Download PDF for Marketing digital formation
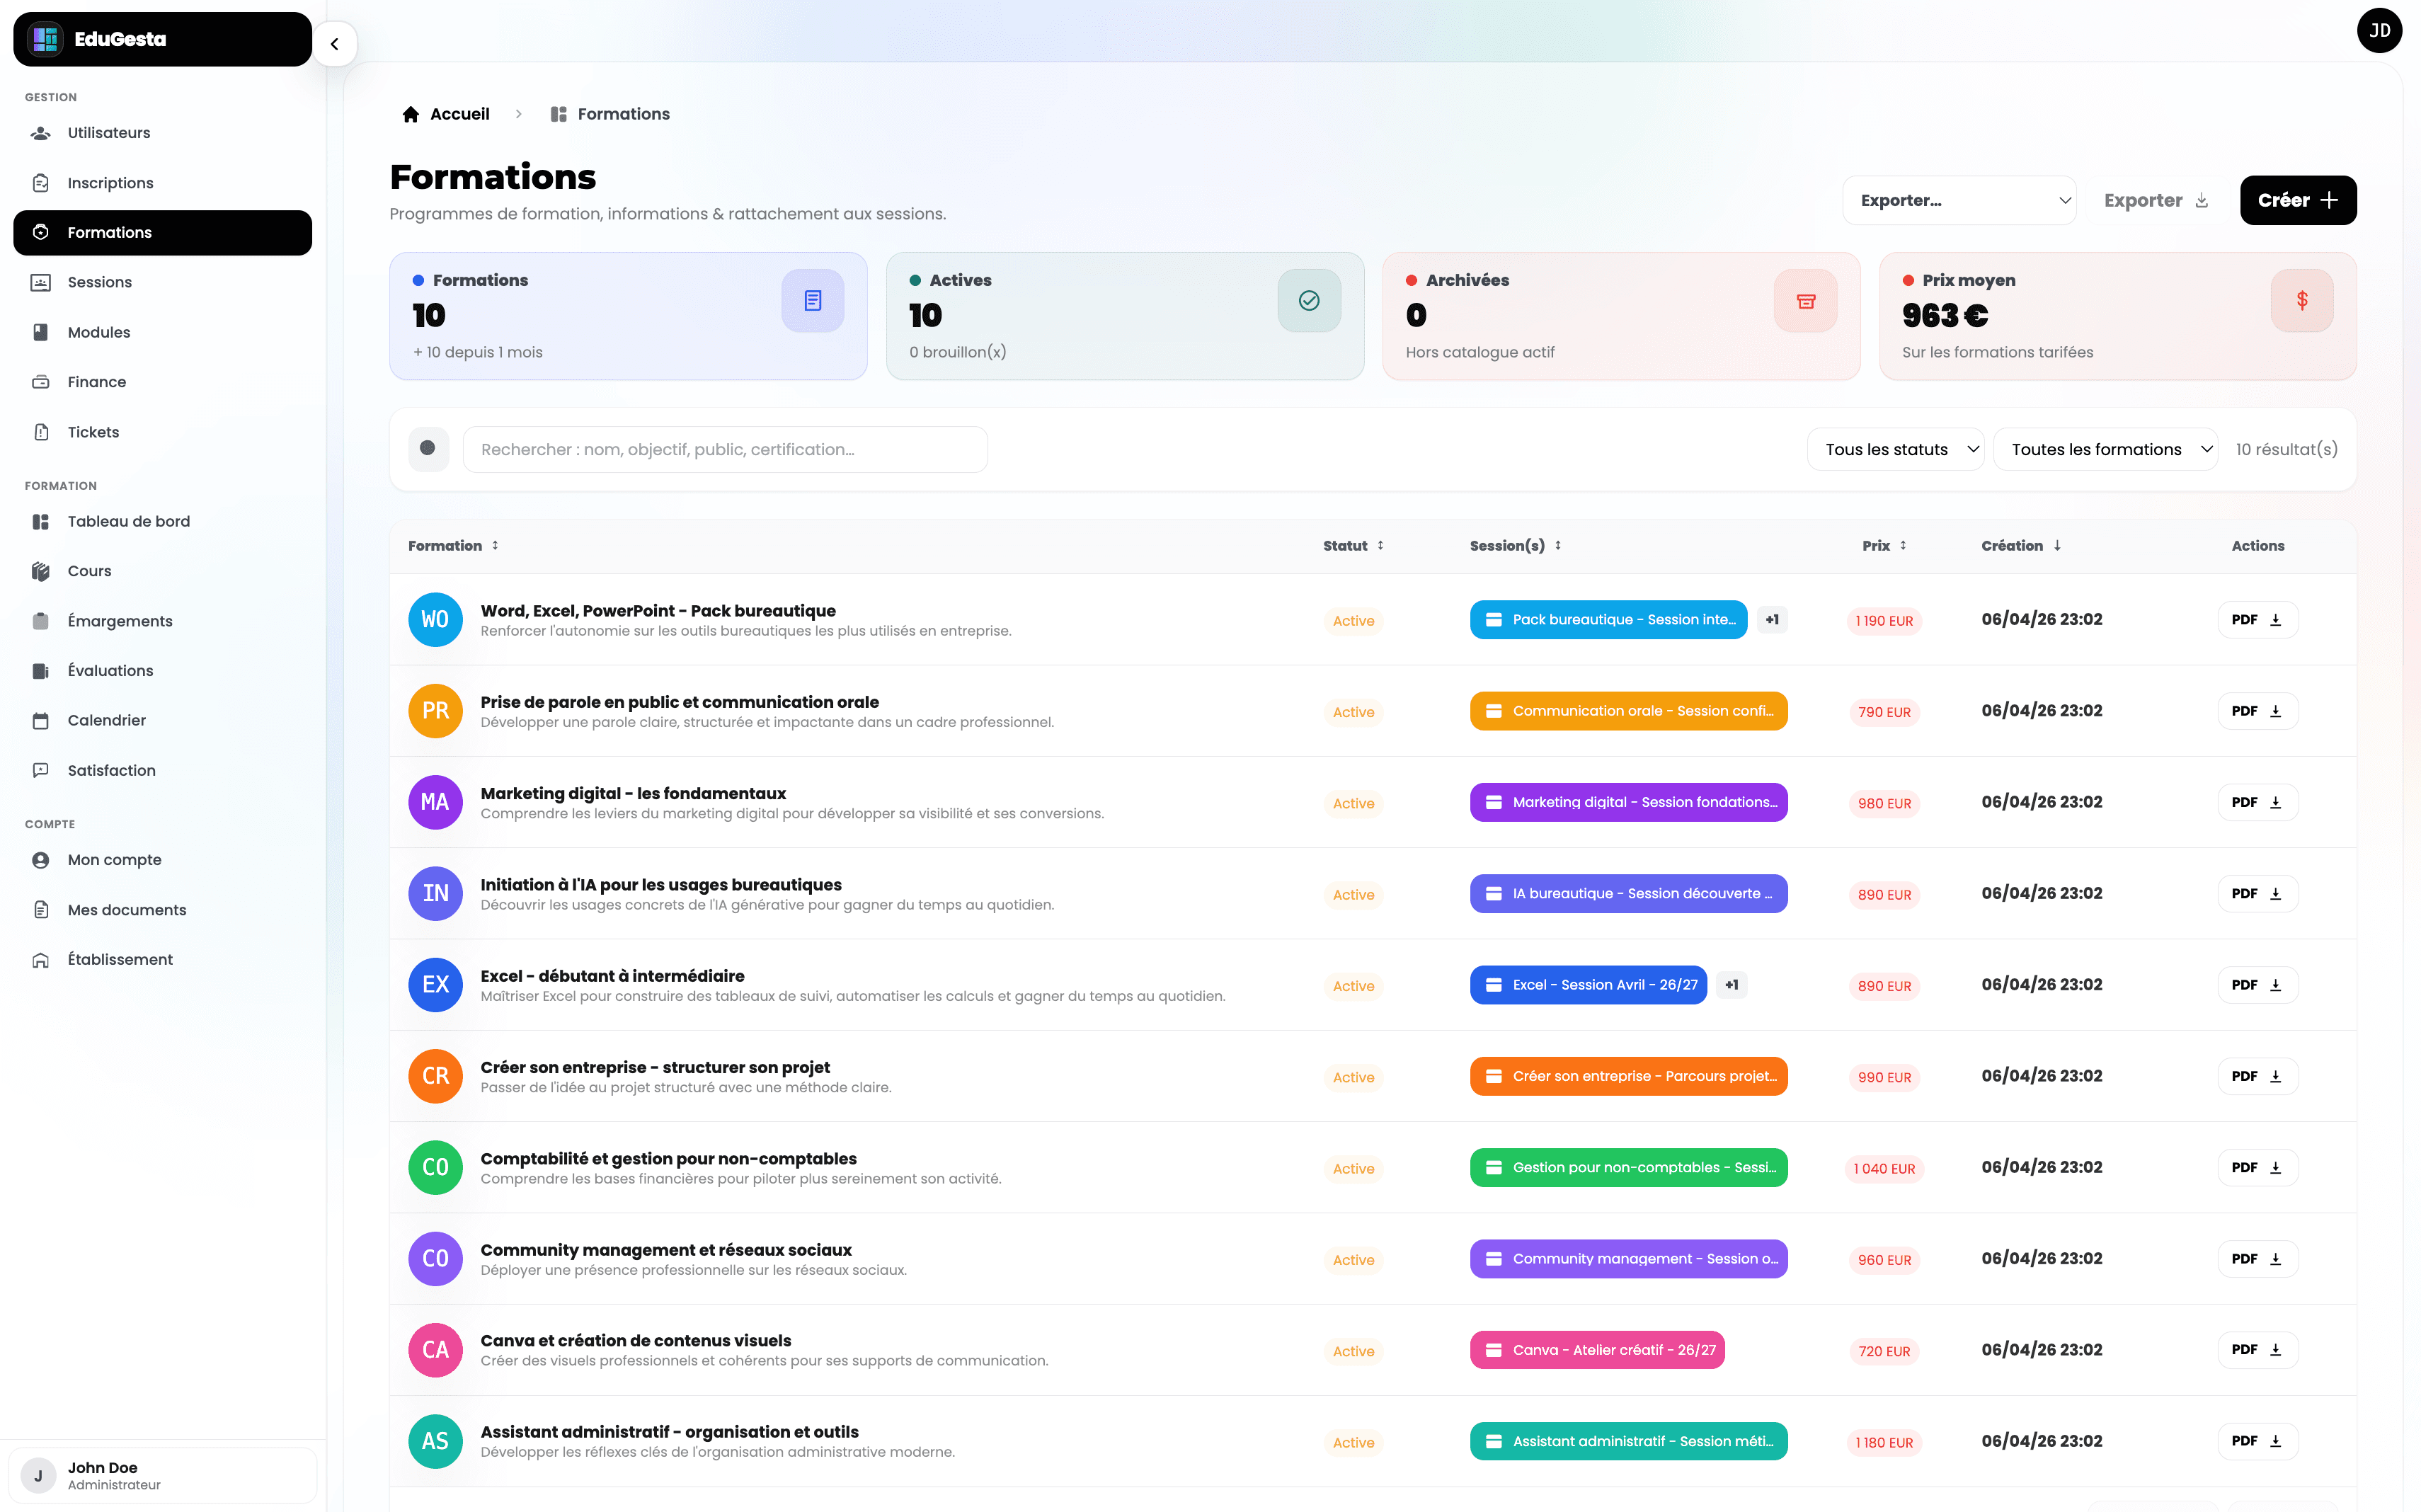Image resolution: width=2421 pixels, height=1512 pixels. point(2256,803)
